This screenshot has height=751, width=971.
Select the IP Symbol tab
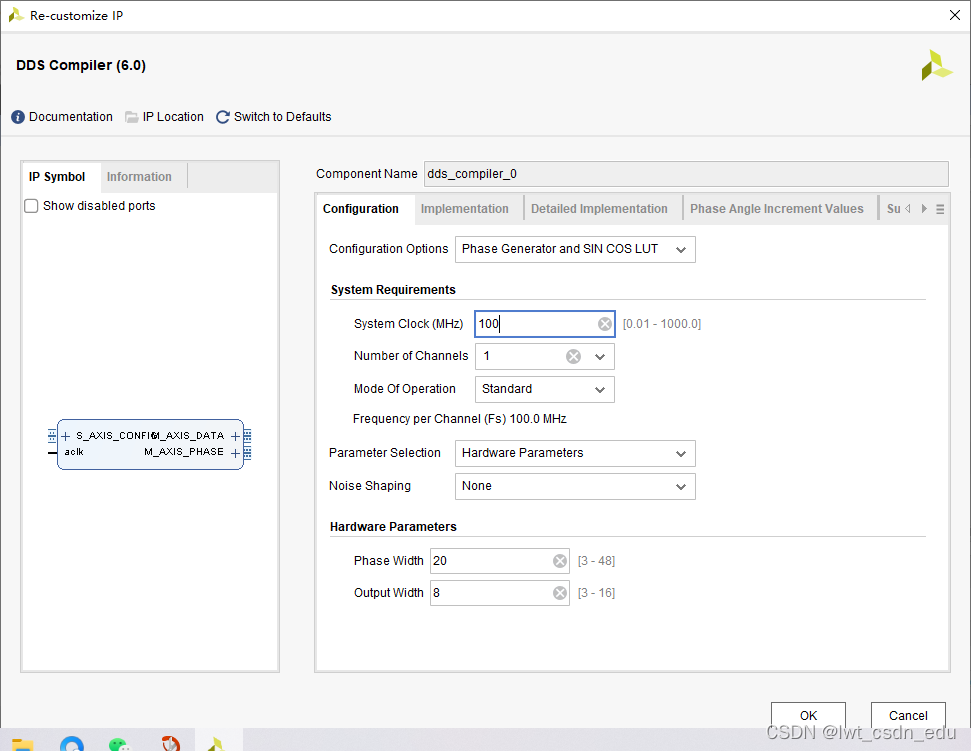click(x=57, y=177)
